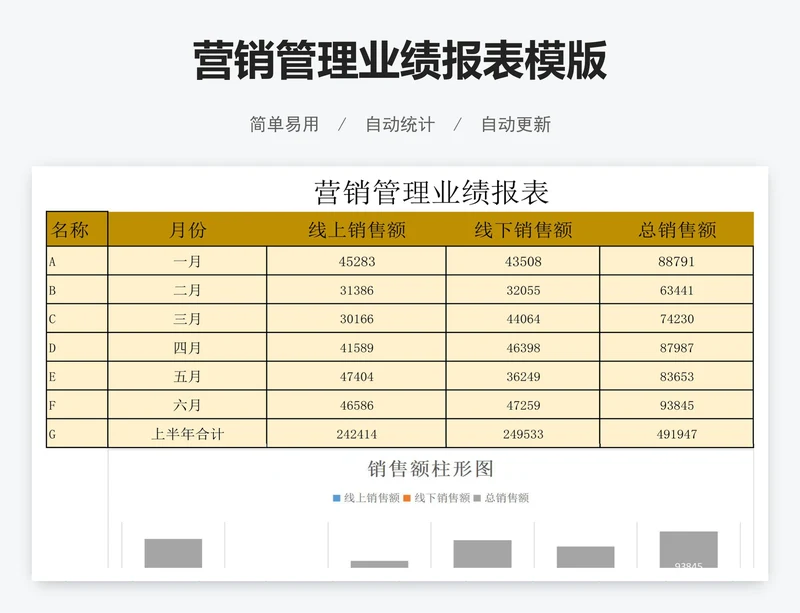This screenshot has width=800, height=613.
Task: Click online sales value 31386
Action: tap(357, 290)
